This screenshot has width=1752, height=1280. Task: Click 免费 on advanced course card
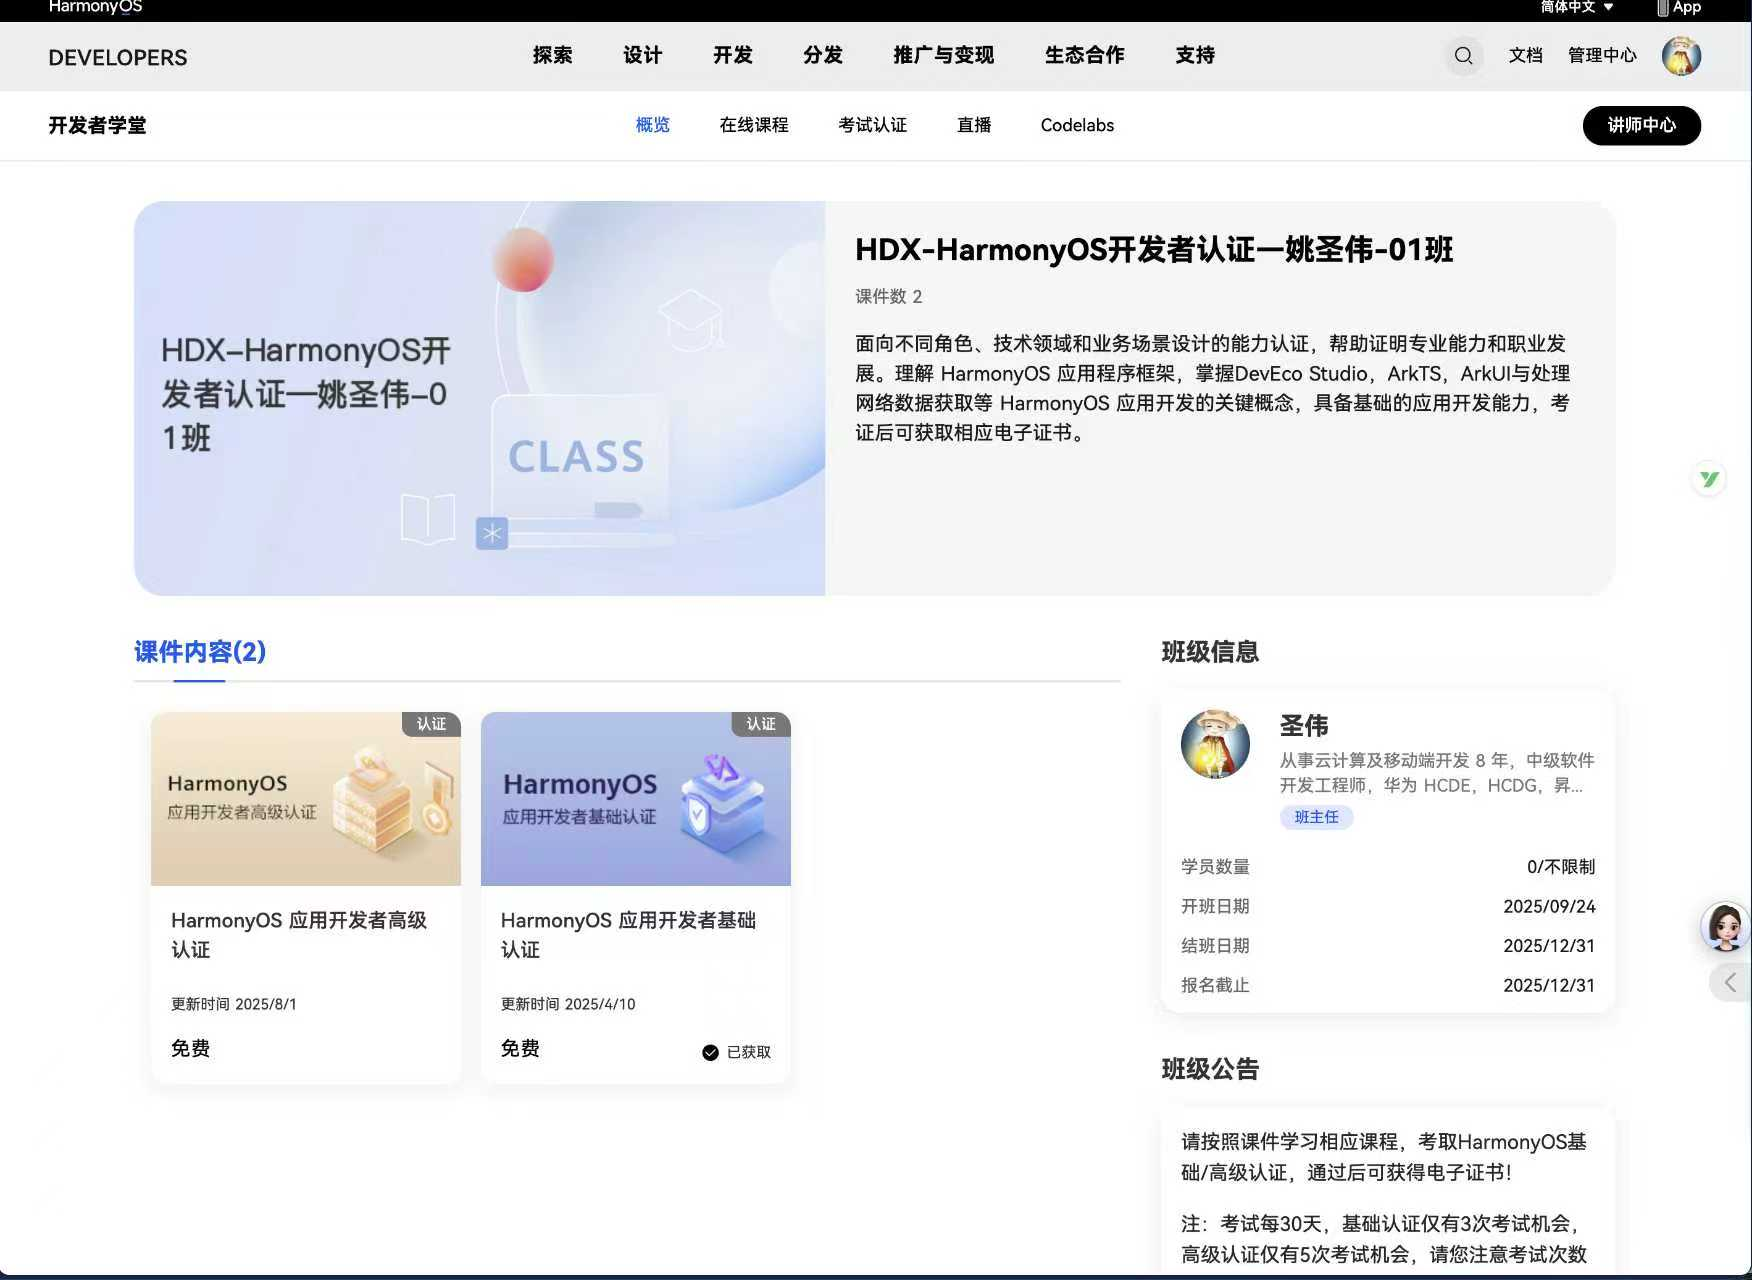[x=190, y=1048]
